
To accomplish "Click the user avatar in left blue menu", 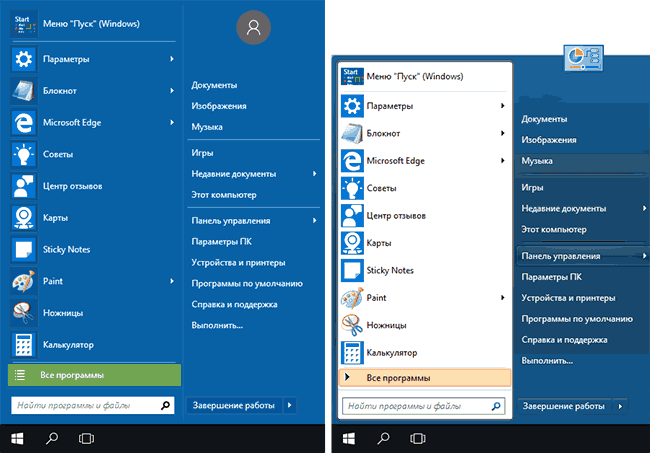I will point(253,28).
